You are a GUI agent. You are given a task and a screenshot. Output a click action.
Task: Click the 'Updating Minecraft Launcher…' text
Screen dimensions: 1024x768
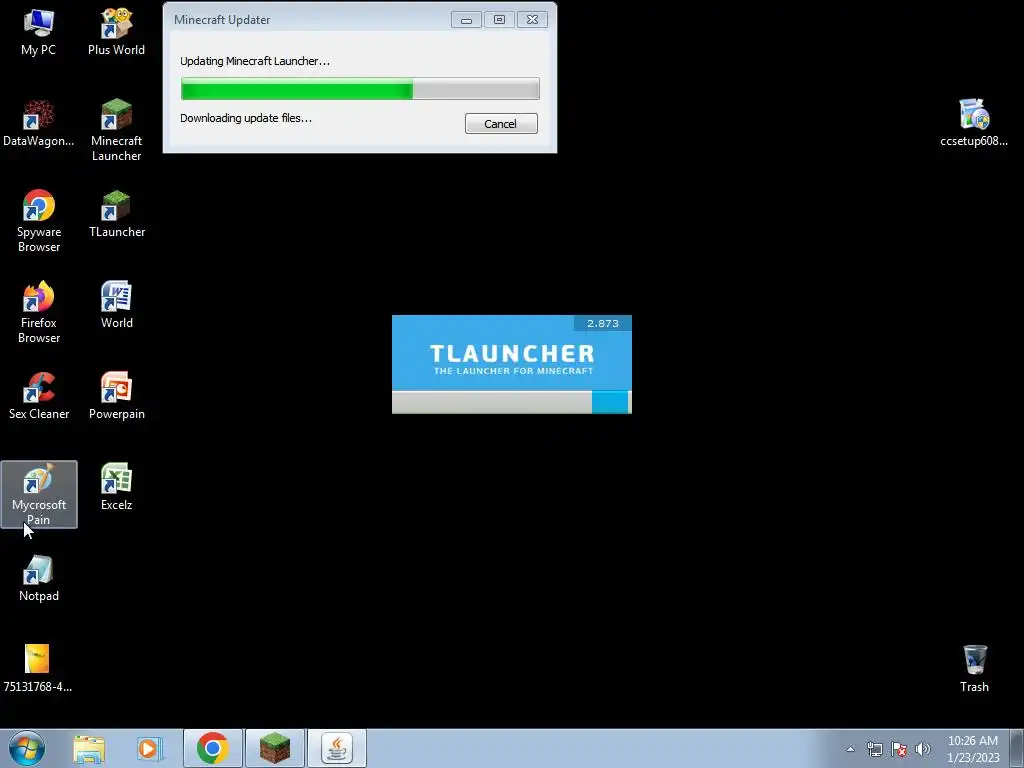(x=255, y=61)
